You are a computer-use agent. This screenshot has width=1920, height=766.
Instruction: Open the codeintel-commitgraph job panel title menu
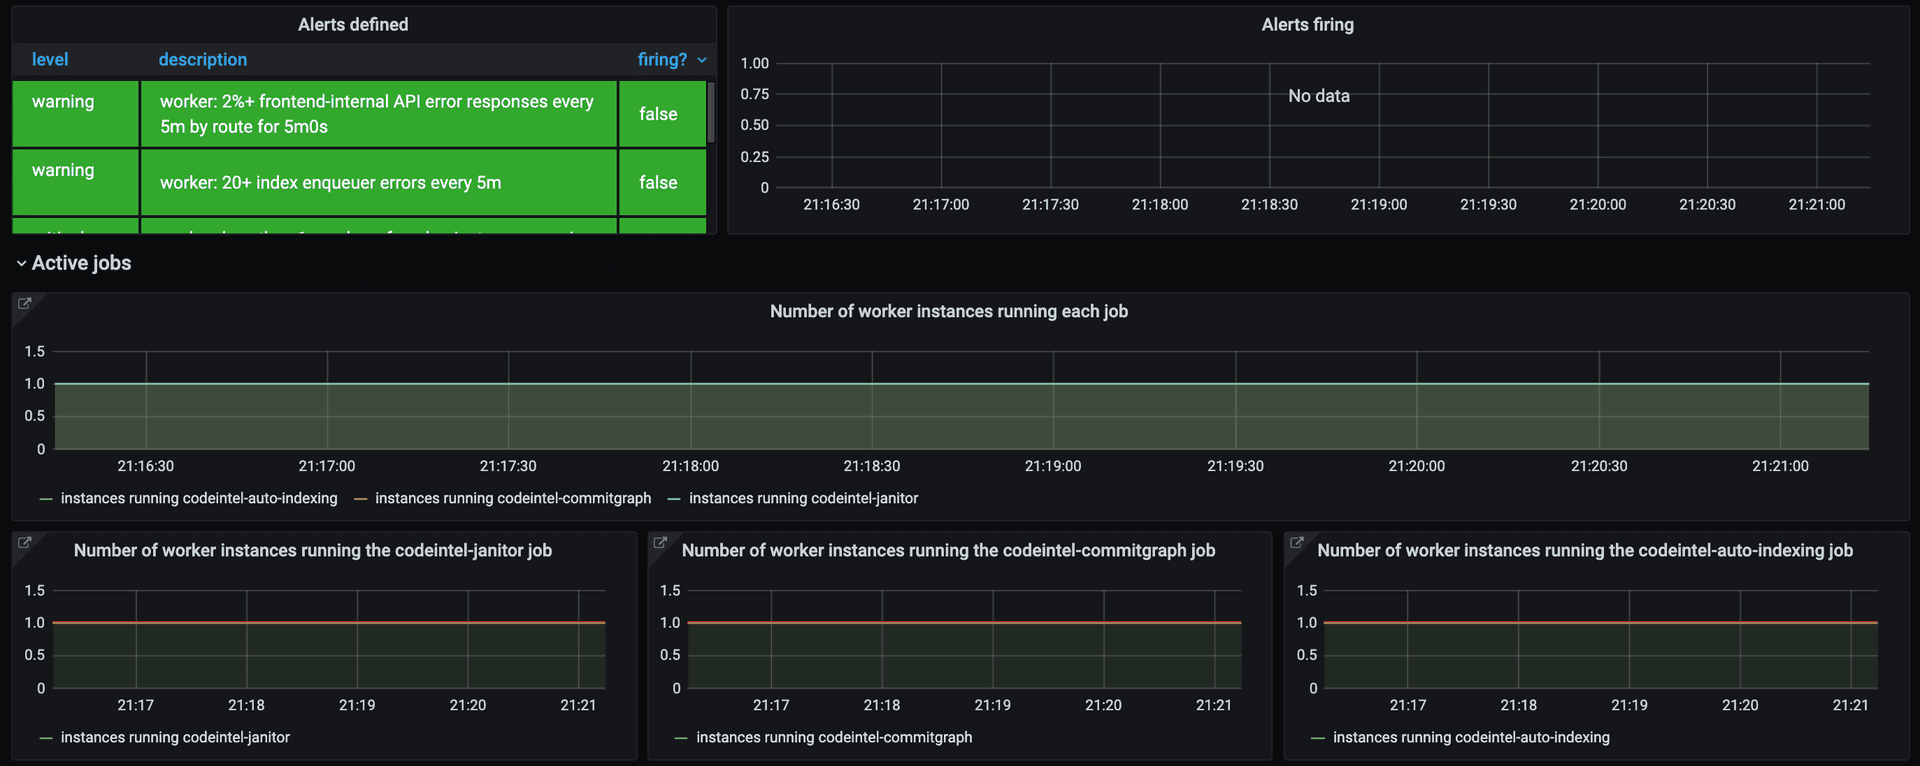click(x=948, y=550)
